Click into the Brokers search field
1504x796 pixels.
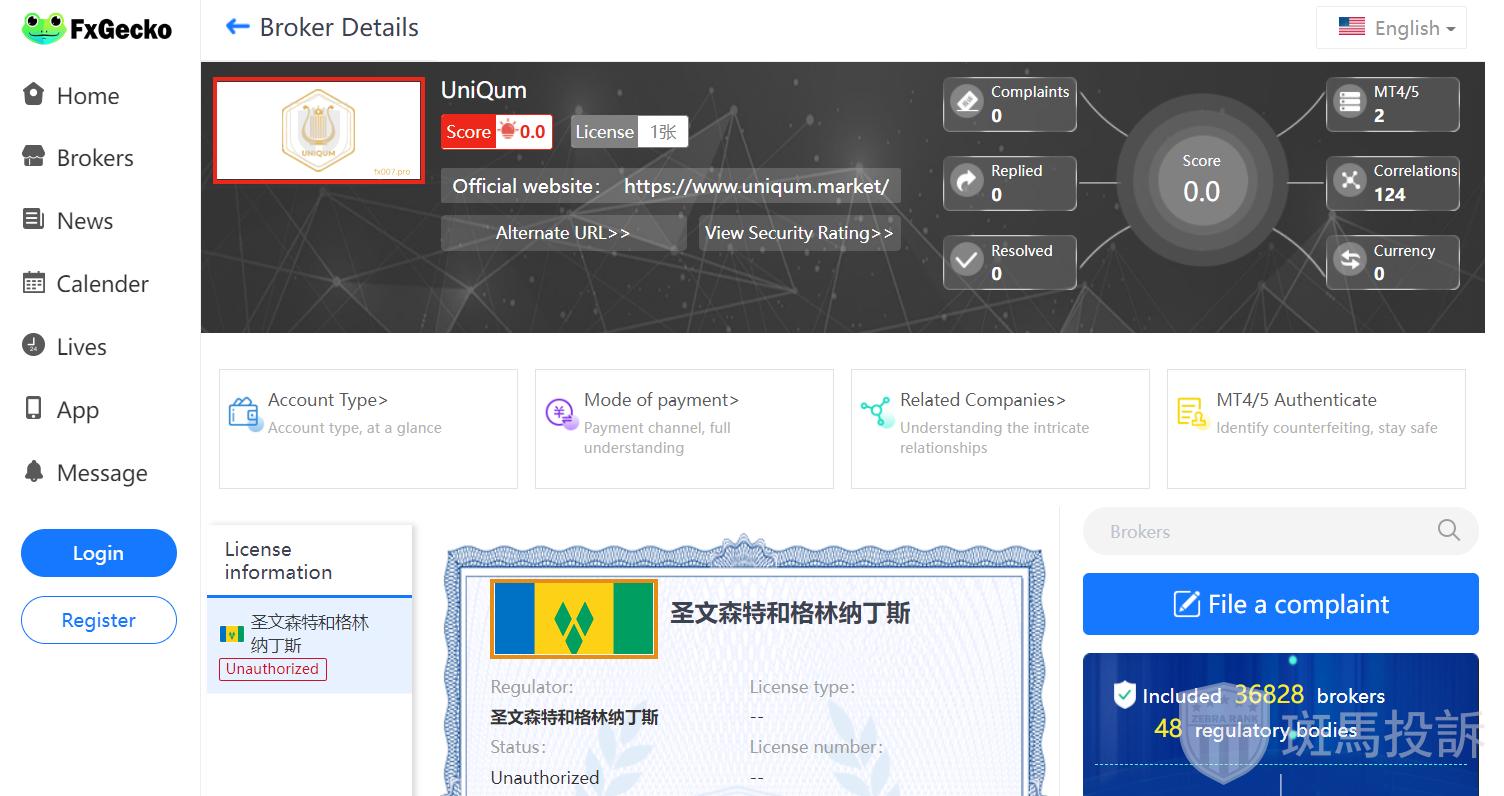1260,531
